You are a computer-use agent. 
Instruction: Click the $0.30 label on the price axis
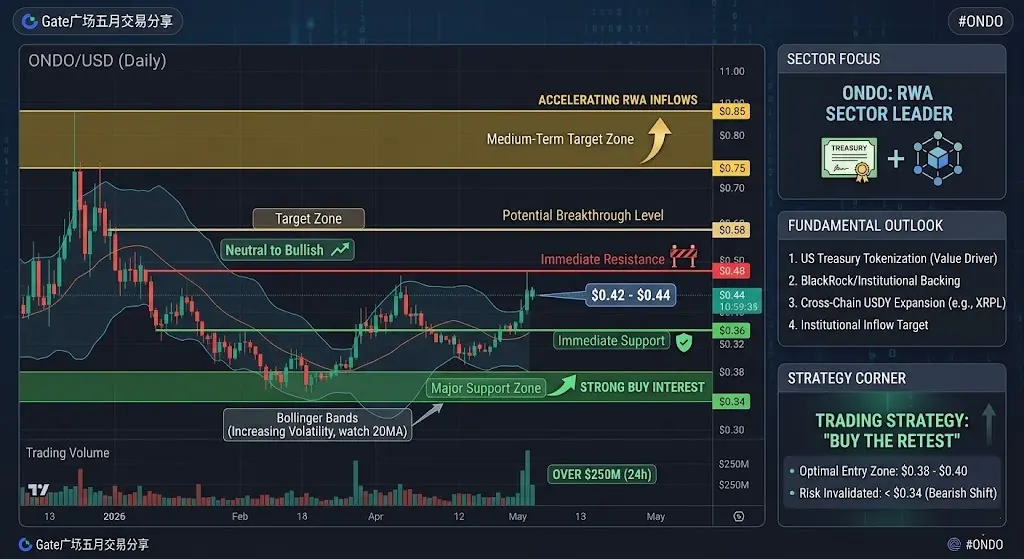[x=731, y=430]
